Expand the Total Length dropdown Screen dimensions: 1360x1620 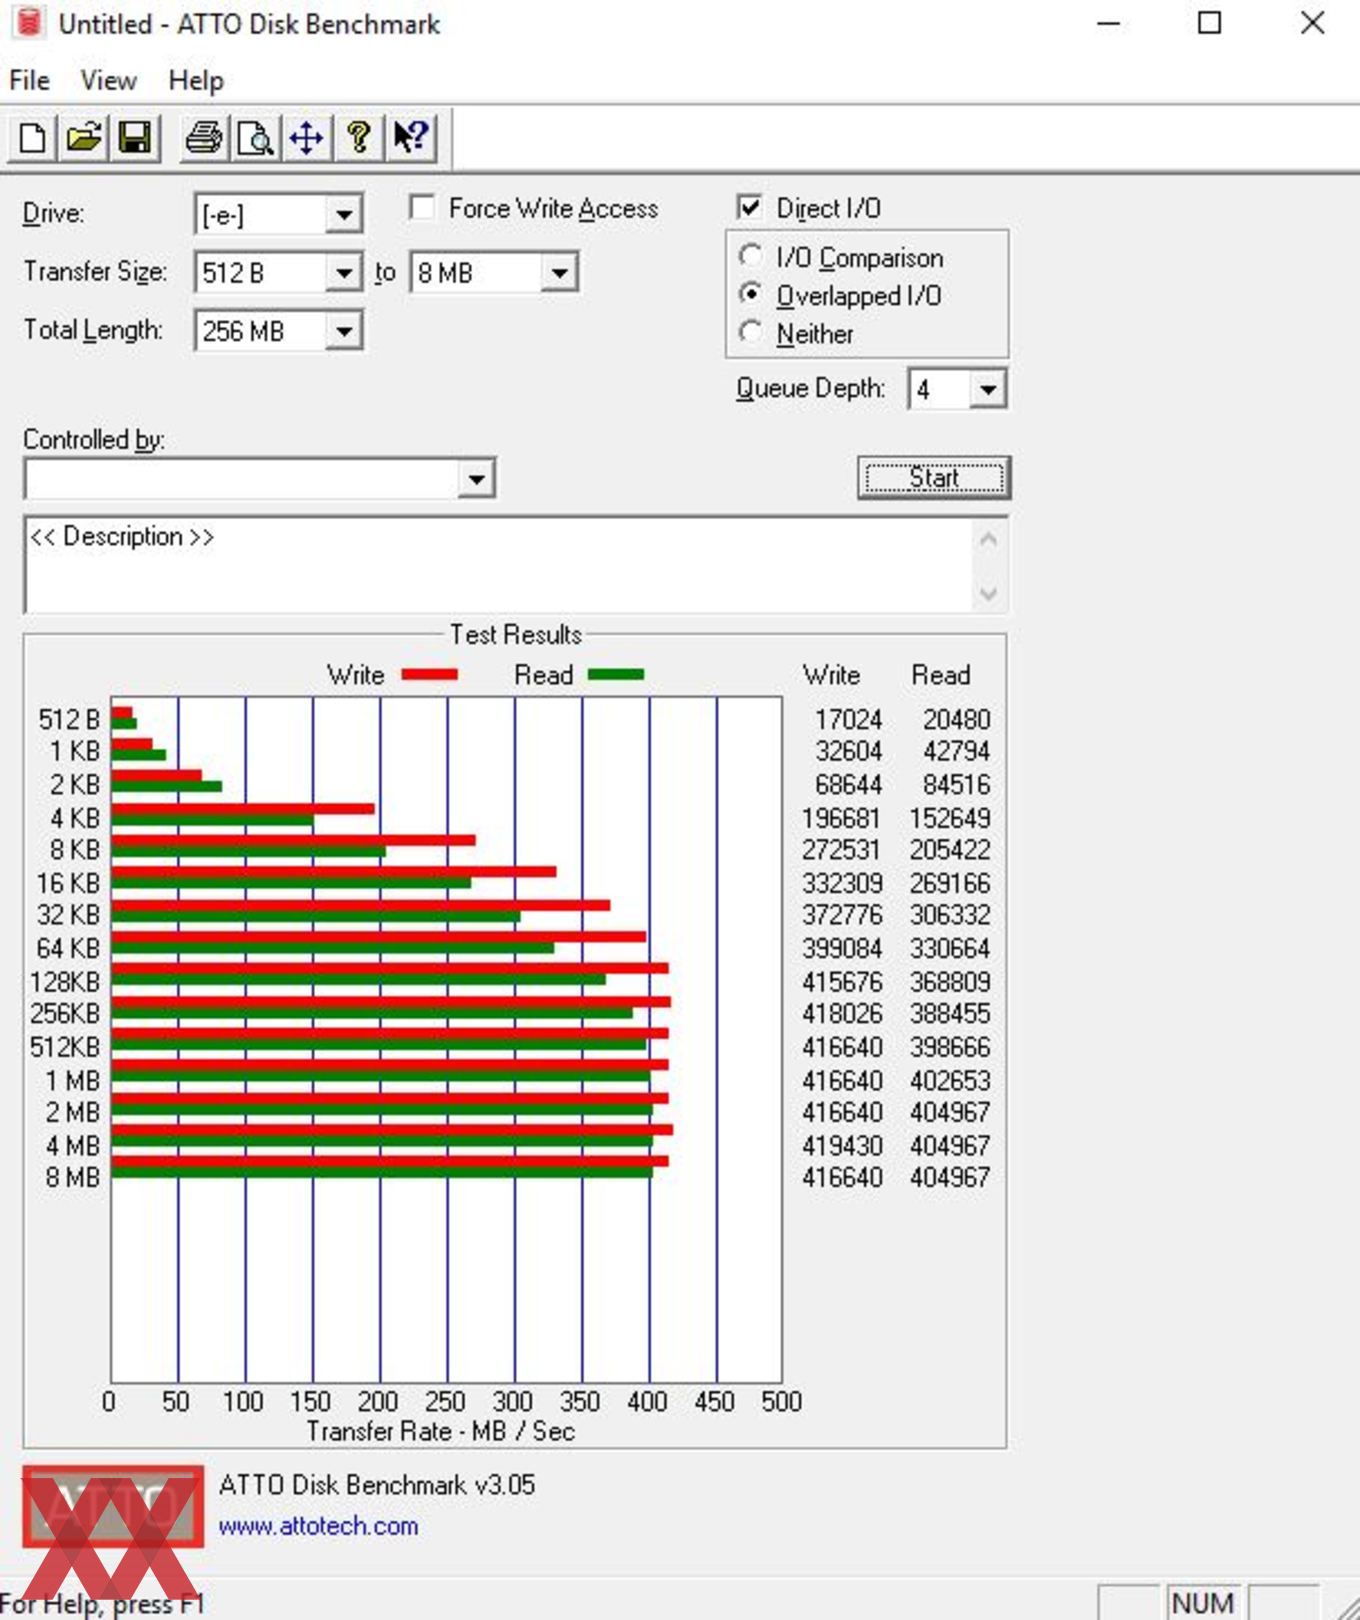(343, 331)
